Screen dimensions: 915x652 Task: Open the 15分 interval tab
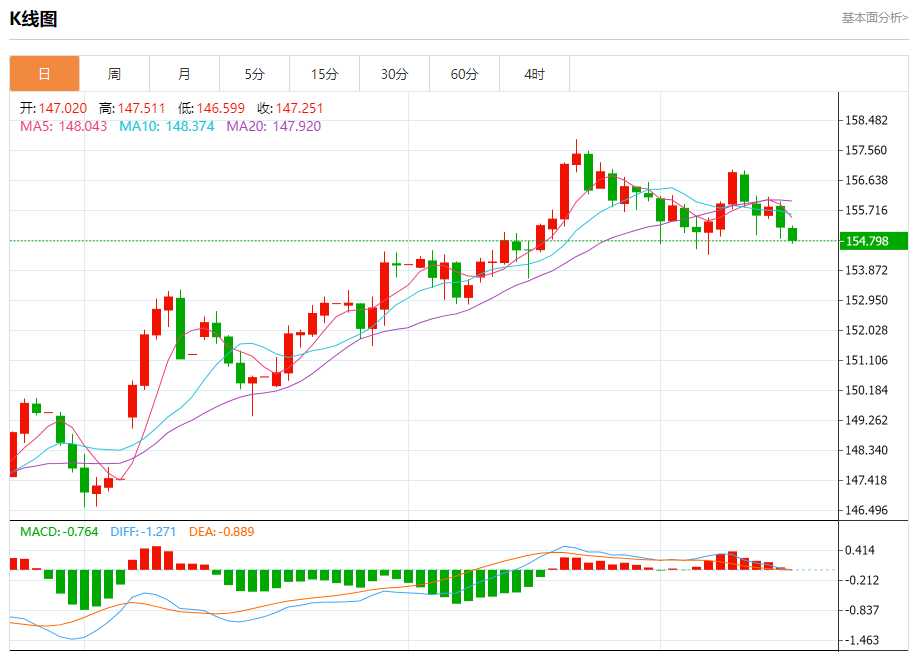[324, 74]
